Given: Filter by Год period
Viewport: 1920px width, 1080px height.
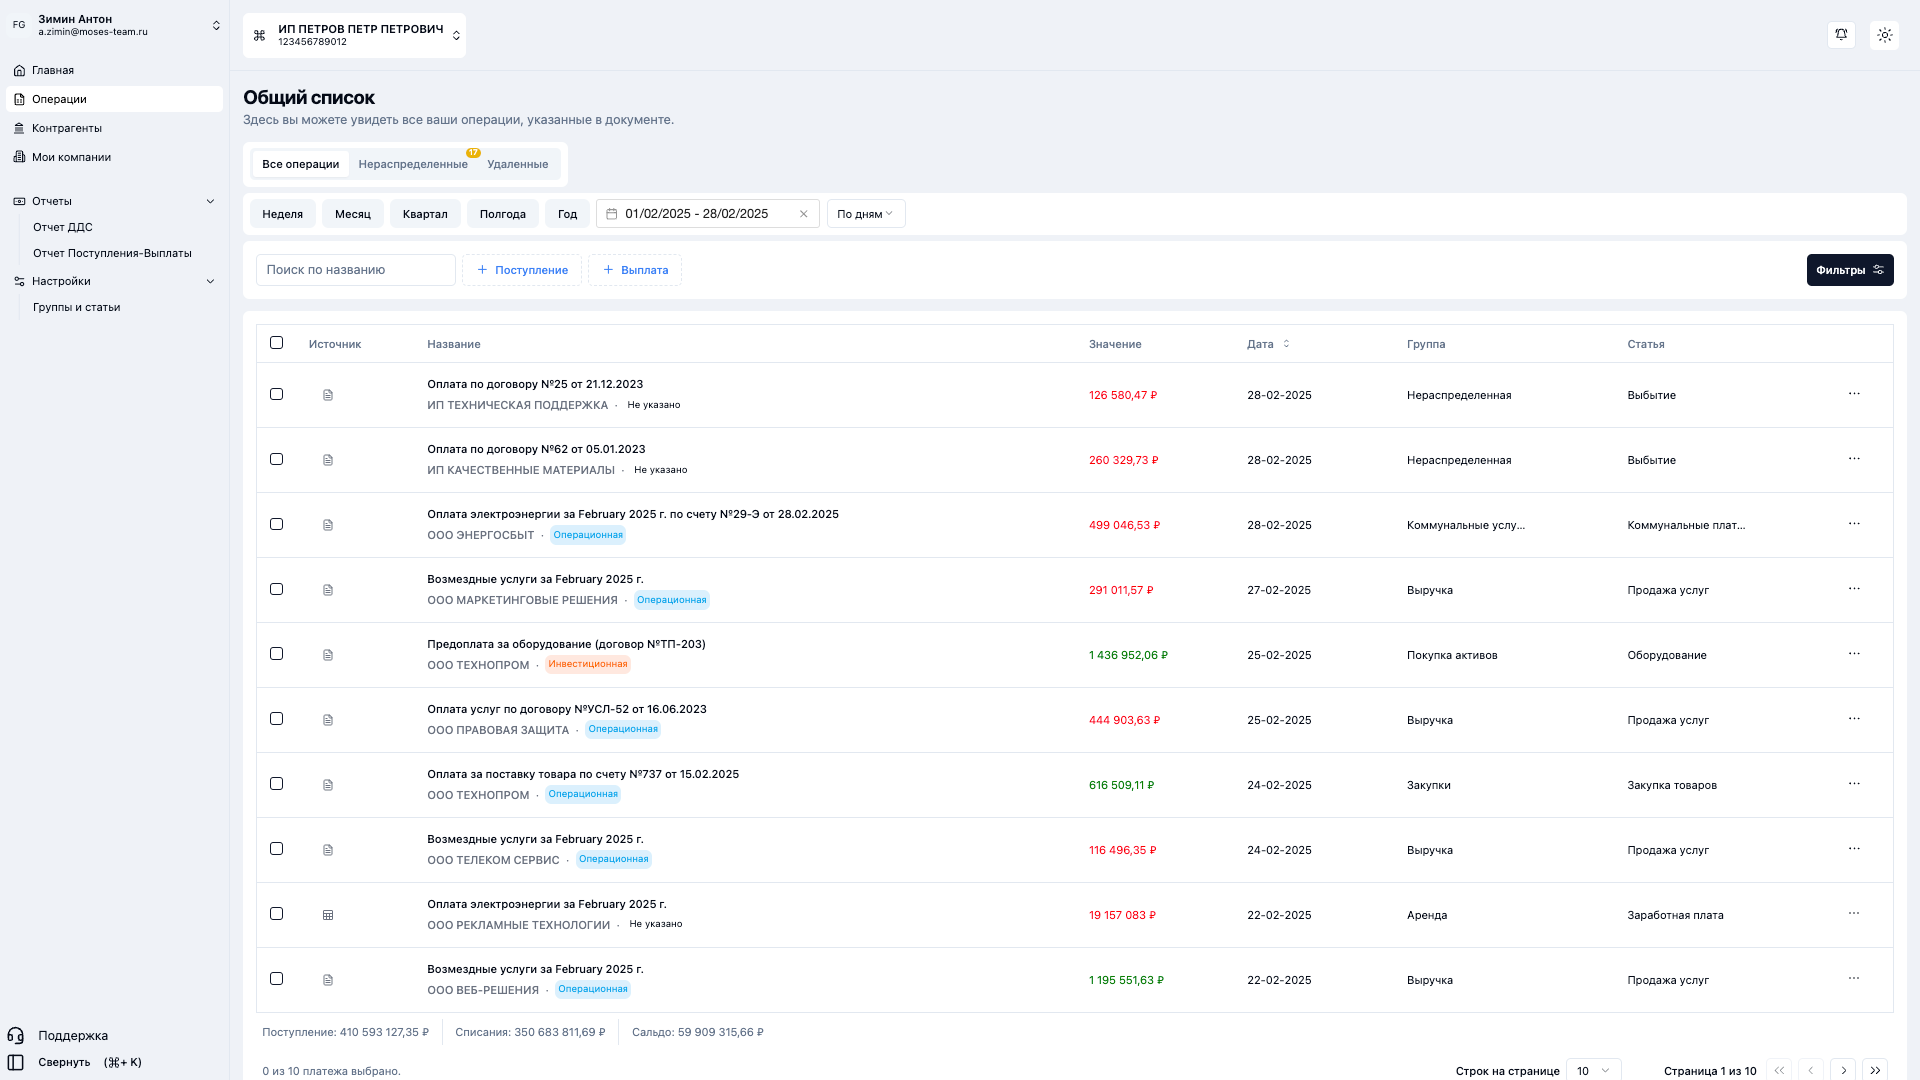Looking at the screenshot, I should tap(568, 214).
